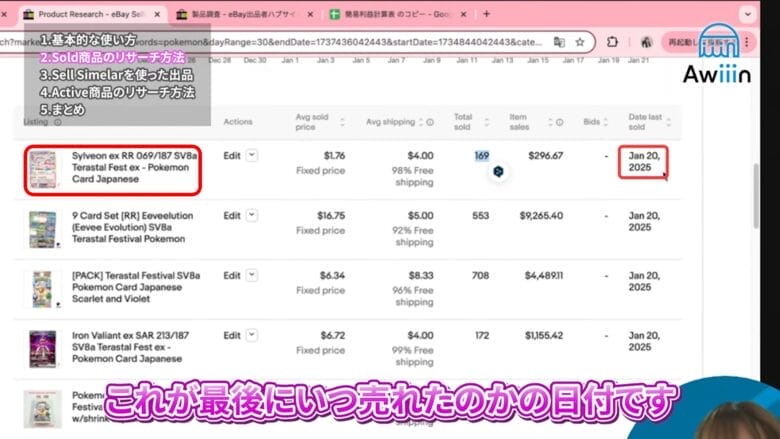Click Edit for the Iron Valiant ex listing
The image size is (780, 439).
tap(232, 336)
